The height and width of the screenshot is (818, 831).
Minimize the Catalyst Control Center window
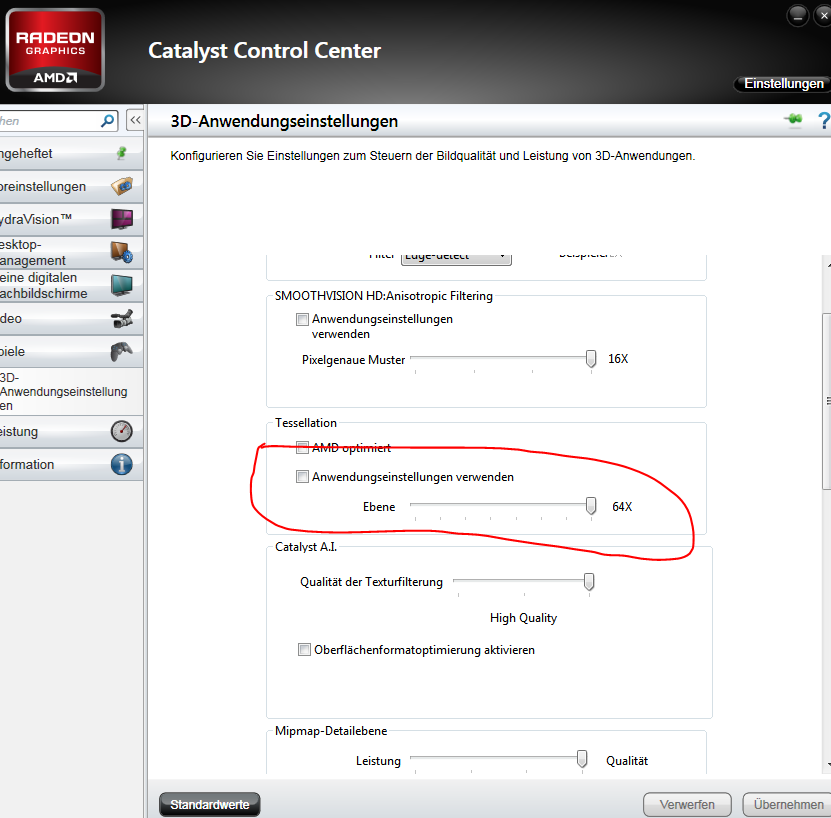pos(798,15)
